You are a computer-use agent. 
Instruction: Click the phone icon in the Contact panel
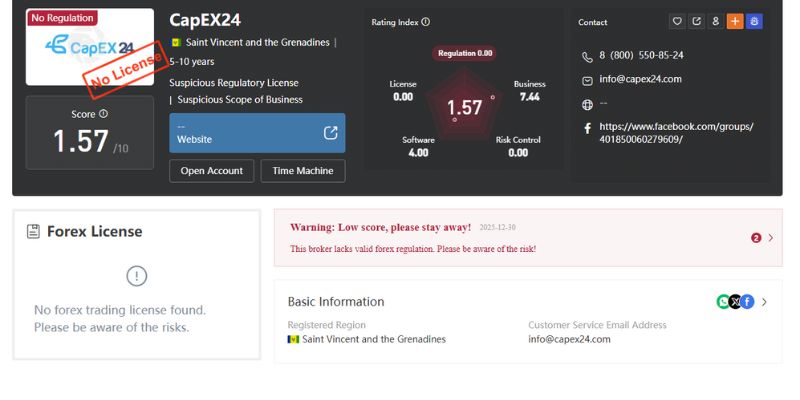[x=587, y=57]
